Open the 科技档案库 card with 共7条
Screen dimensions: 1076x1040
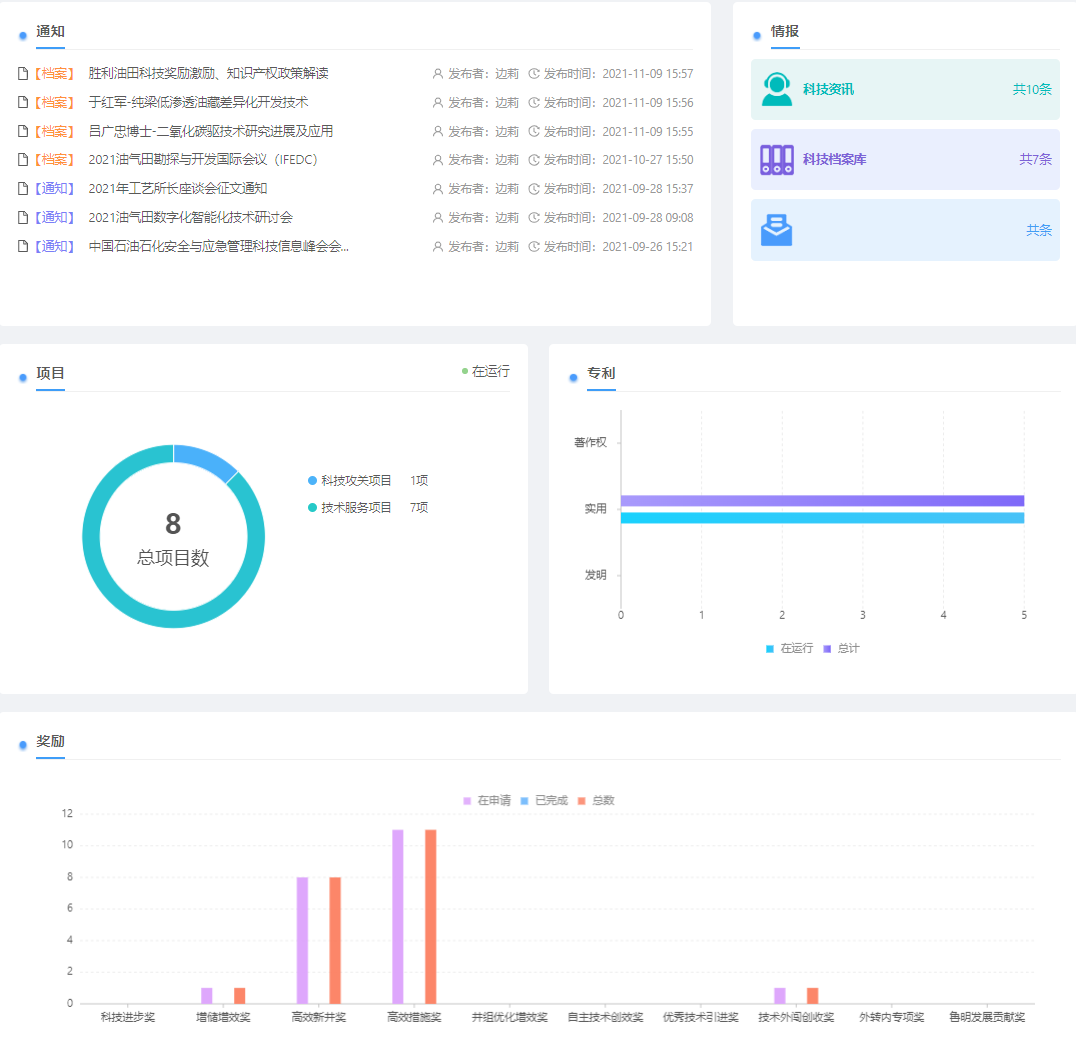tap(905, 160)
